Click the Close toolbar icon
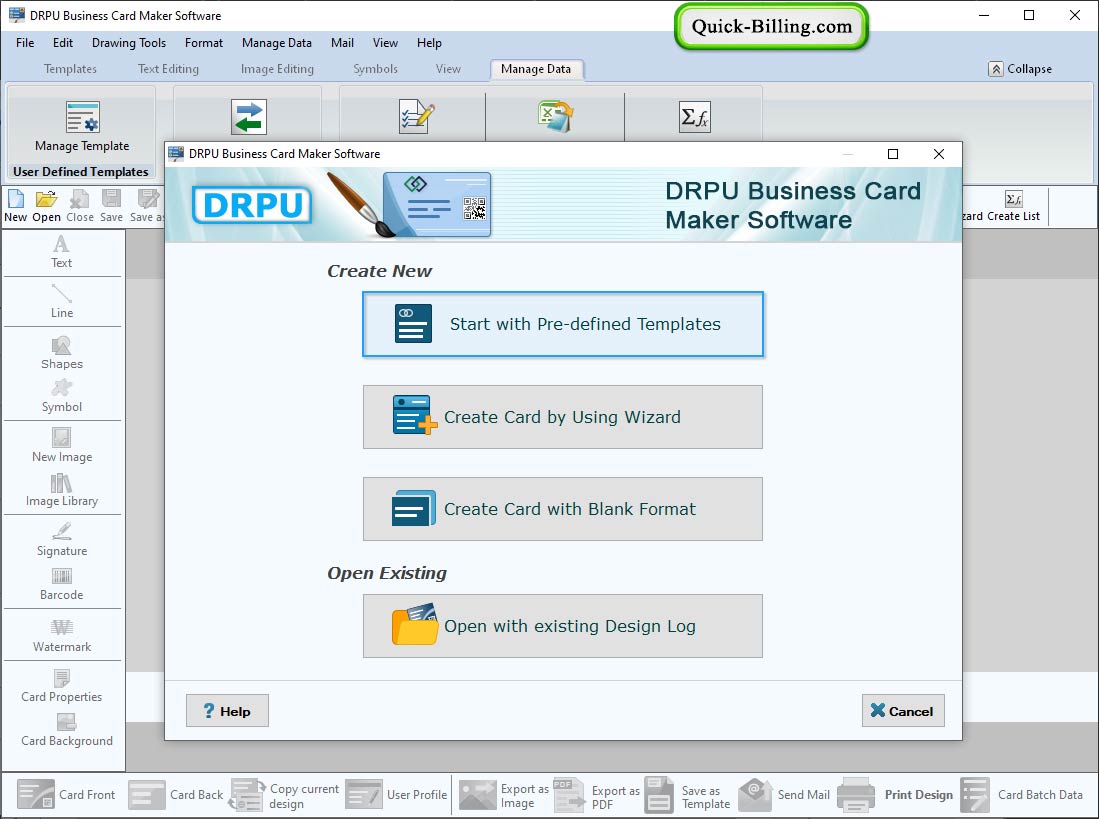Screen dimensions: 1099x819 pyautogui.click(x=80, y=206)
